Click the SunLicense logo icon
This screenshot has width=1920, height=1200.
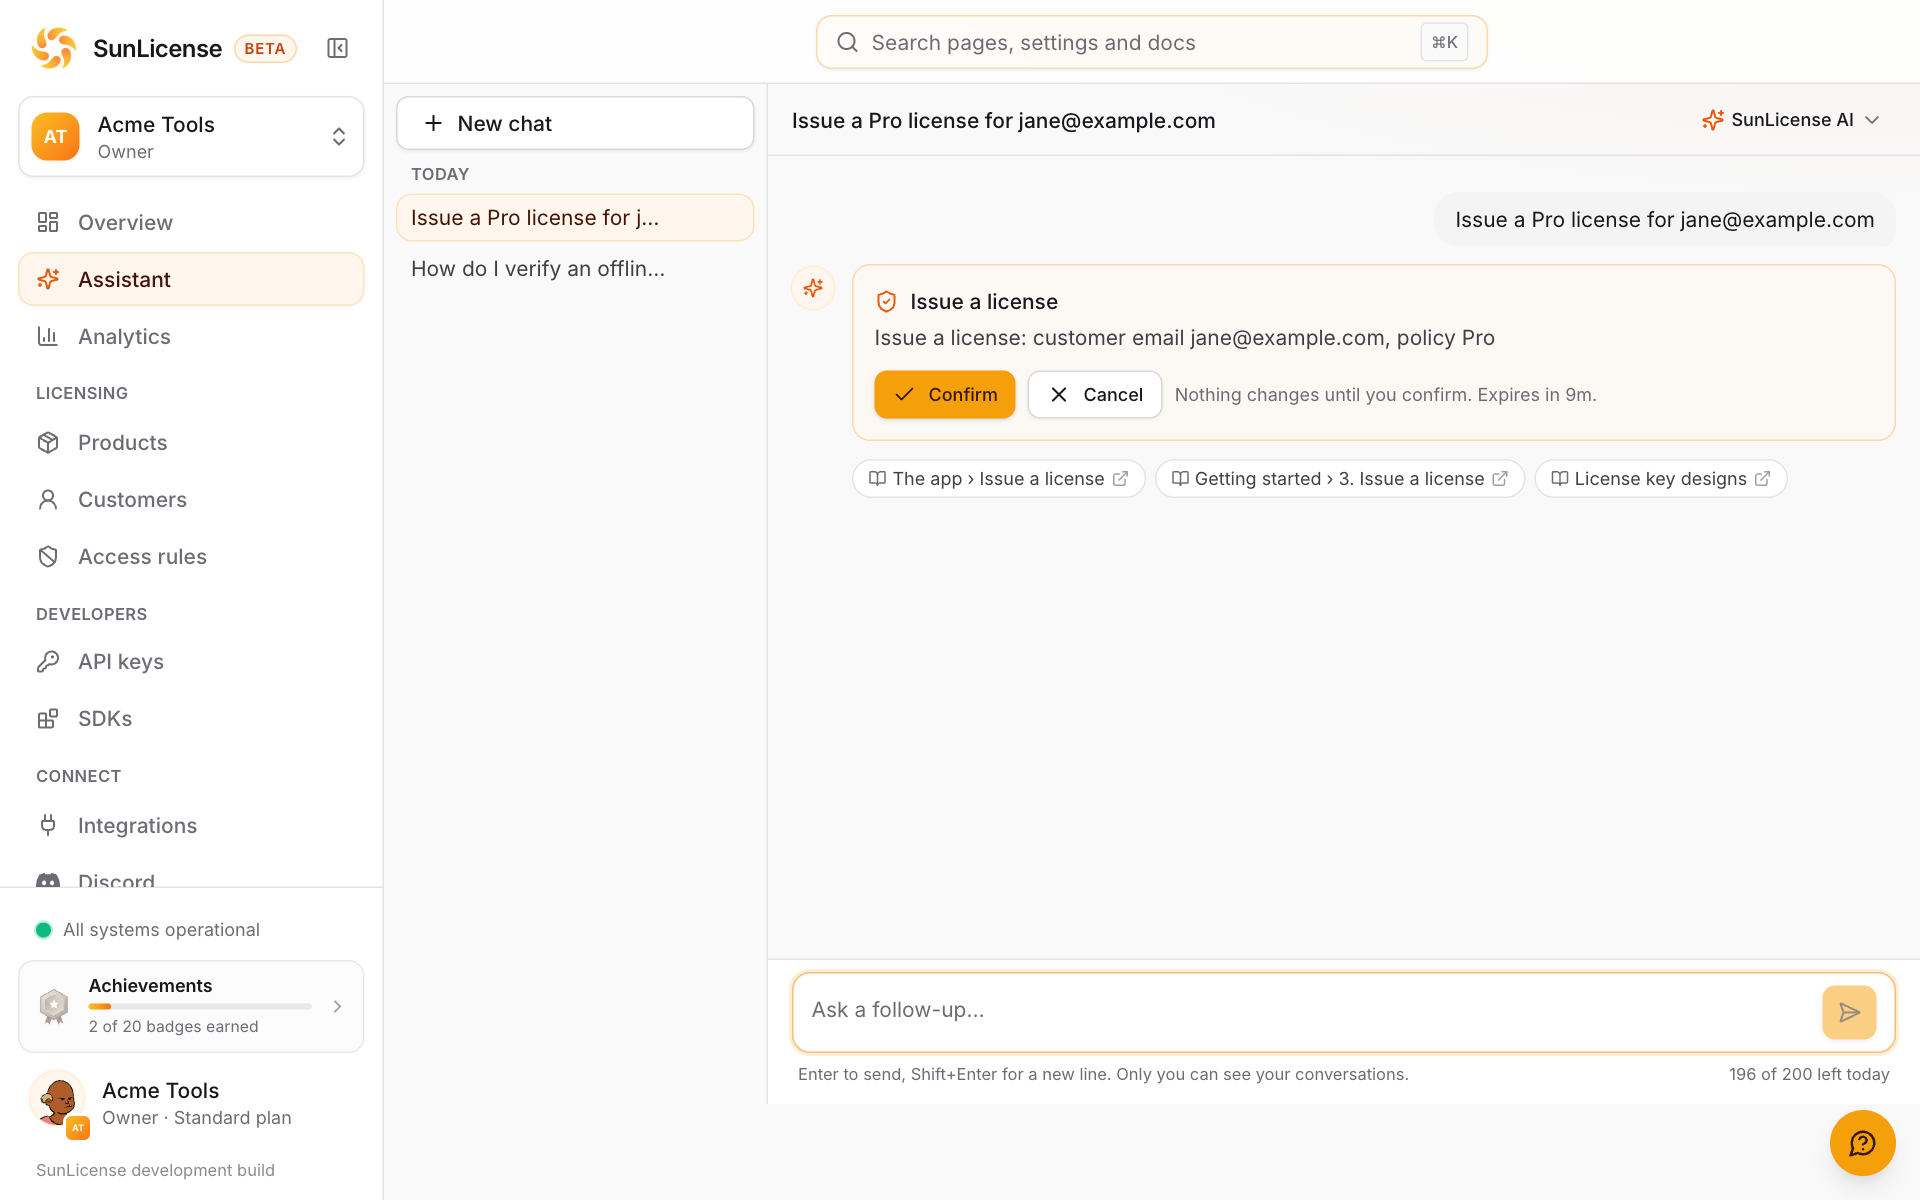(54, 48)
